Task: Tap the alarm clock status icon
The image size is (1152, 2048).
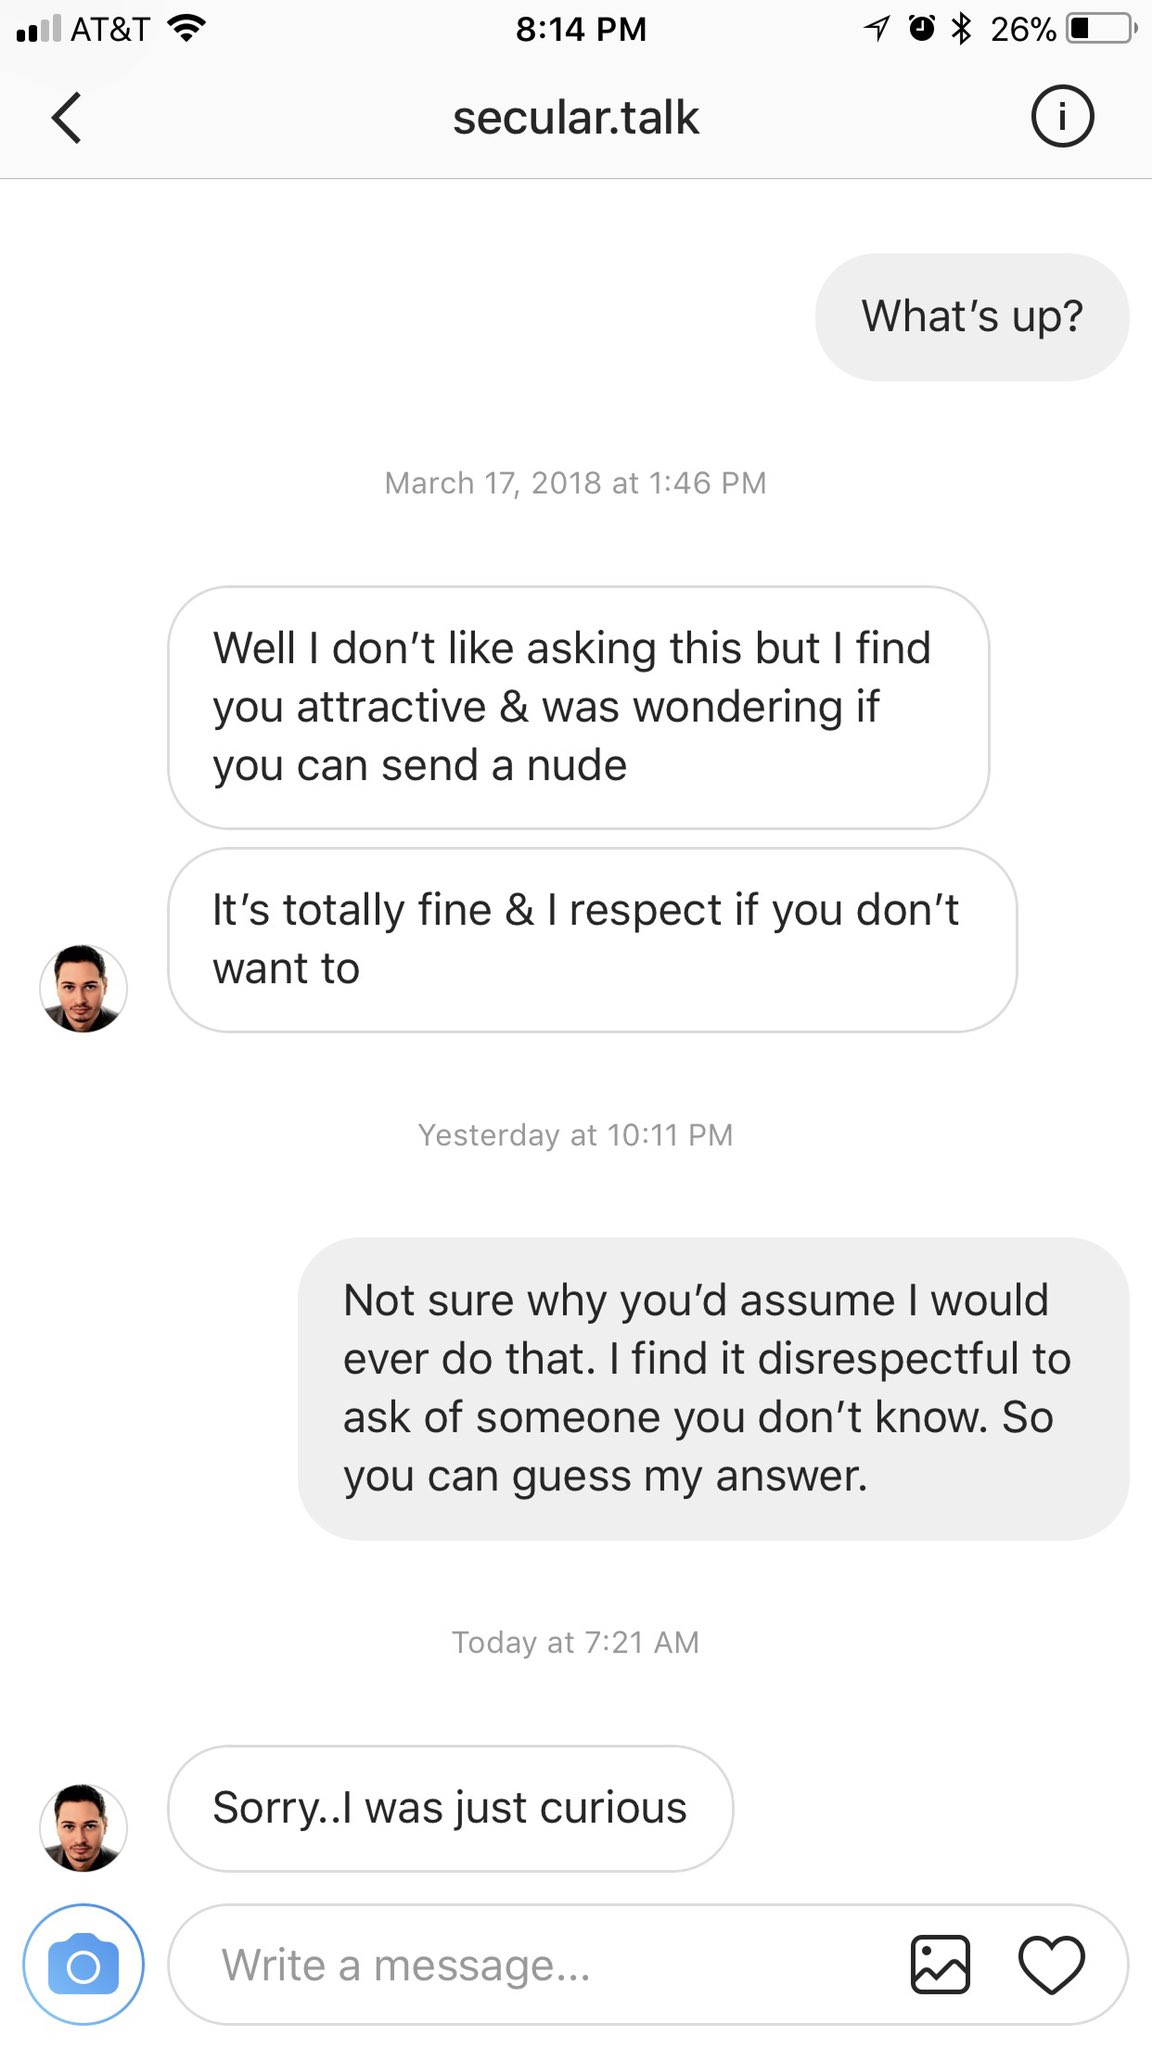Action: tap(922, 28)
